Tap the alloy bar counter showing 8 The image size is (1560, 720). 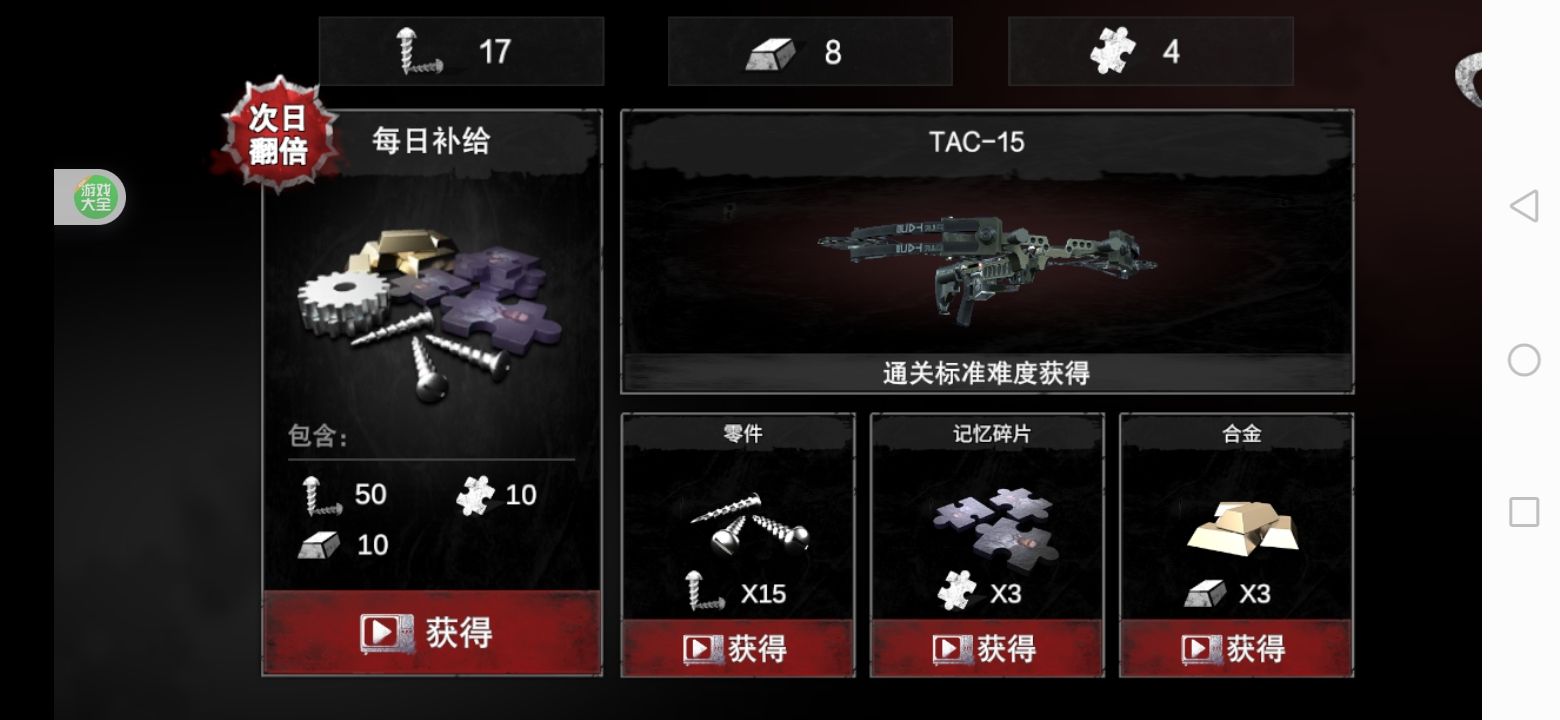[810, 51]
